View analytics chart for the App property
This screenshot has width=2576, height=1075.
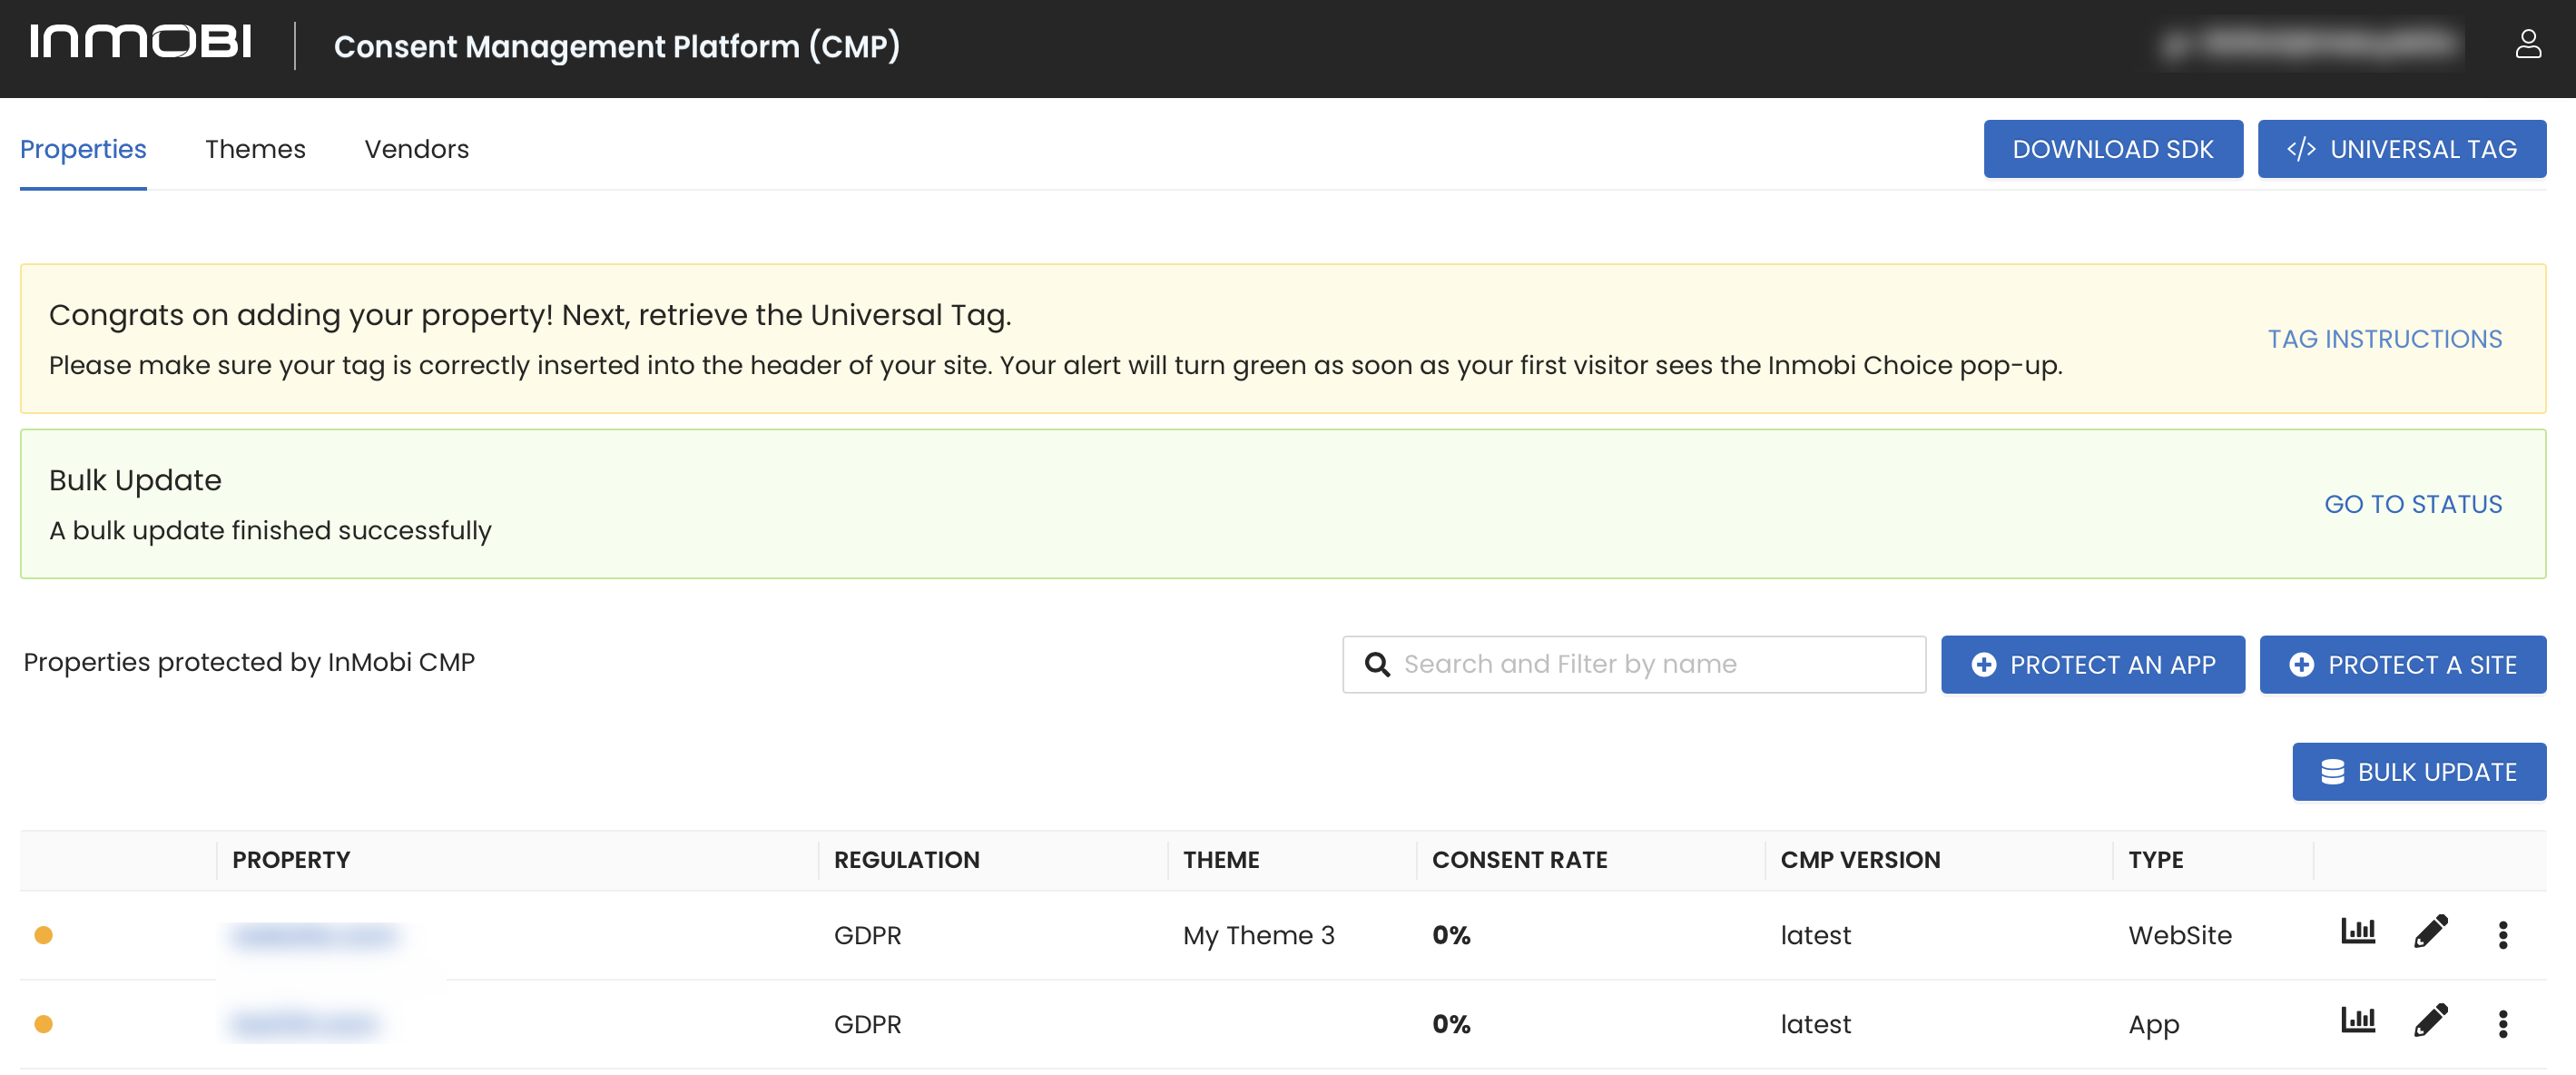tap(2358, 1020)
